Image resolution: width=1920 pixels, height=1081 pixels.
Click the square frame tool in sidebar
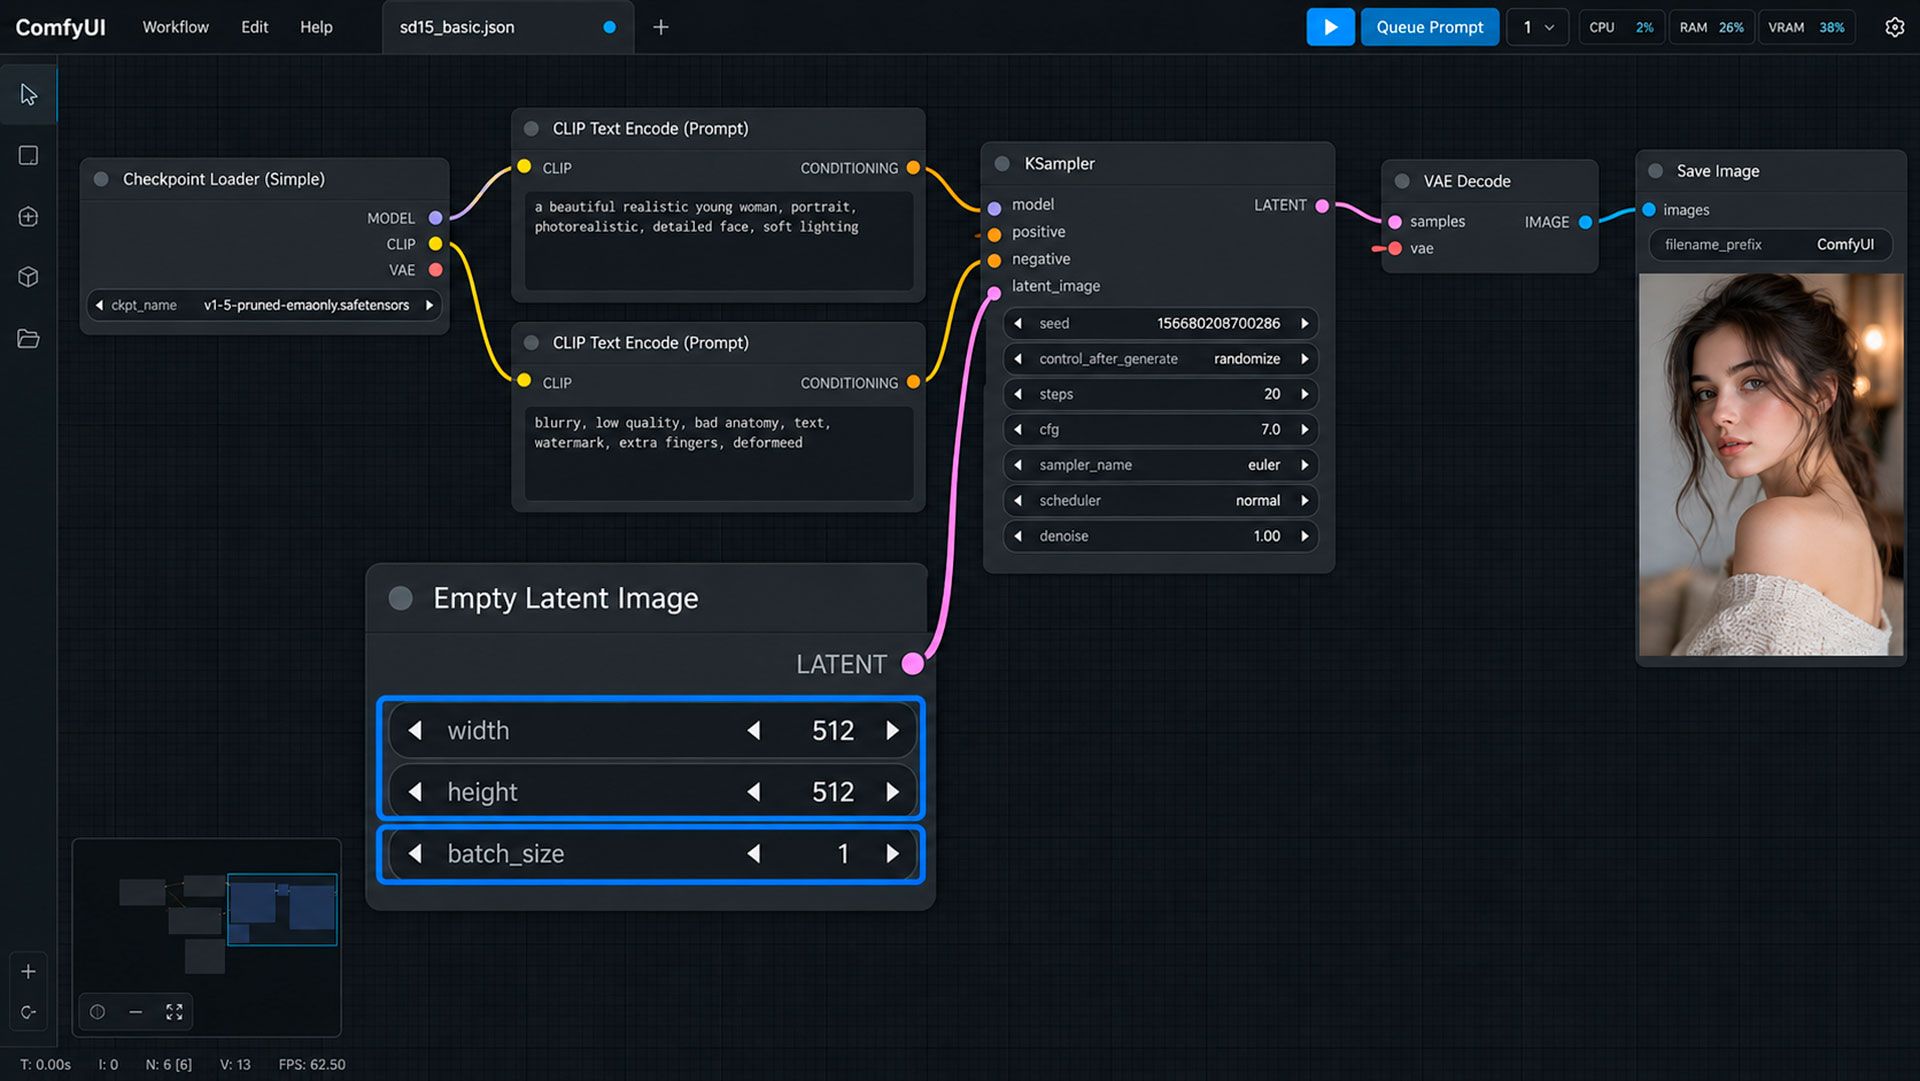coord(28,156)
